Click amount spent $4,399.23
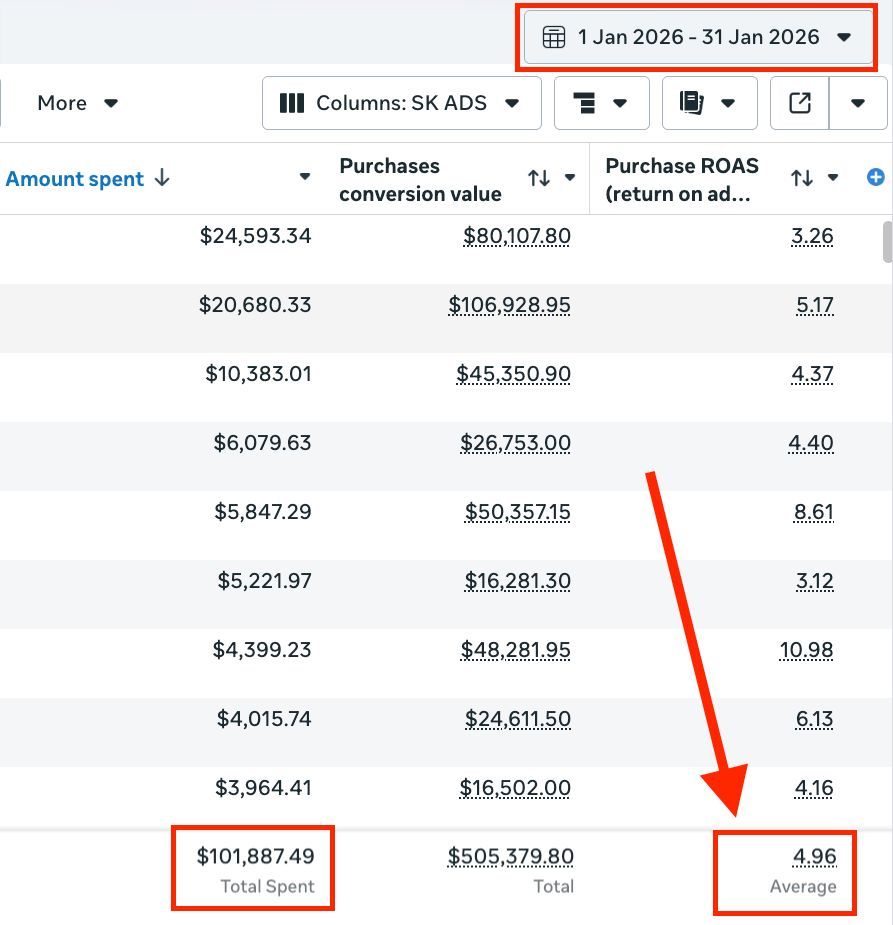893x925 pixels. [x=262, y=650]
